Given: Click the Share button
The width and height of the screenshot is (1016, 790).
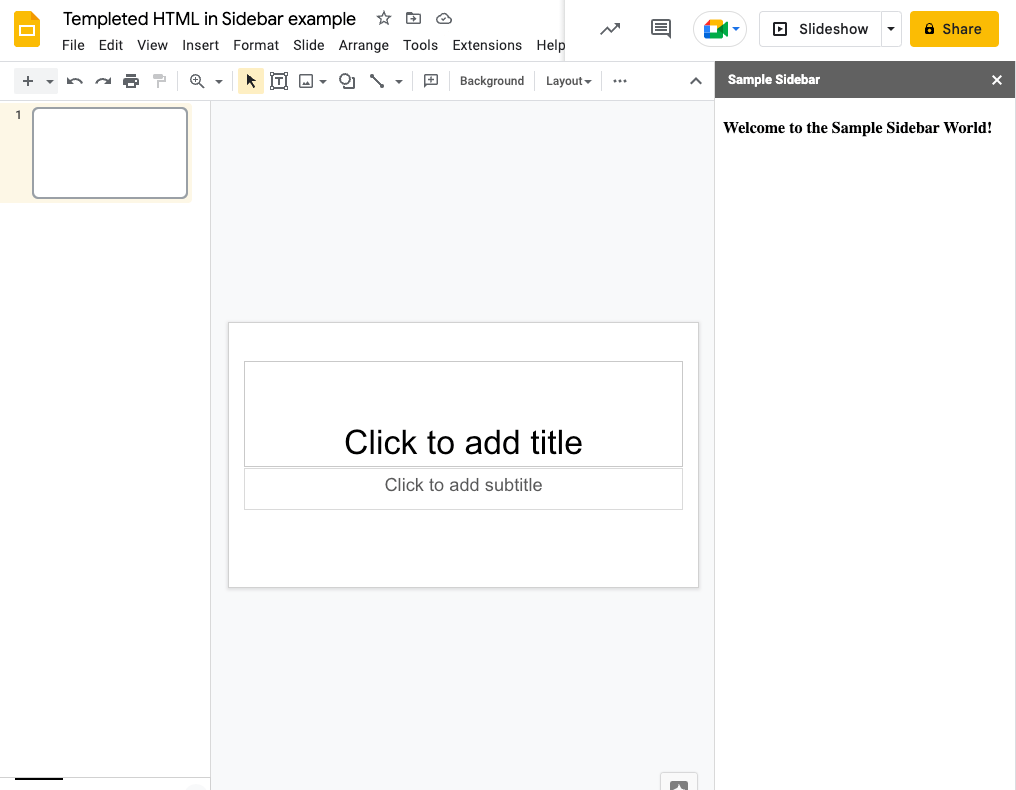Looking at the screenshot, I should coord(953,28).
